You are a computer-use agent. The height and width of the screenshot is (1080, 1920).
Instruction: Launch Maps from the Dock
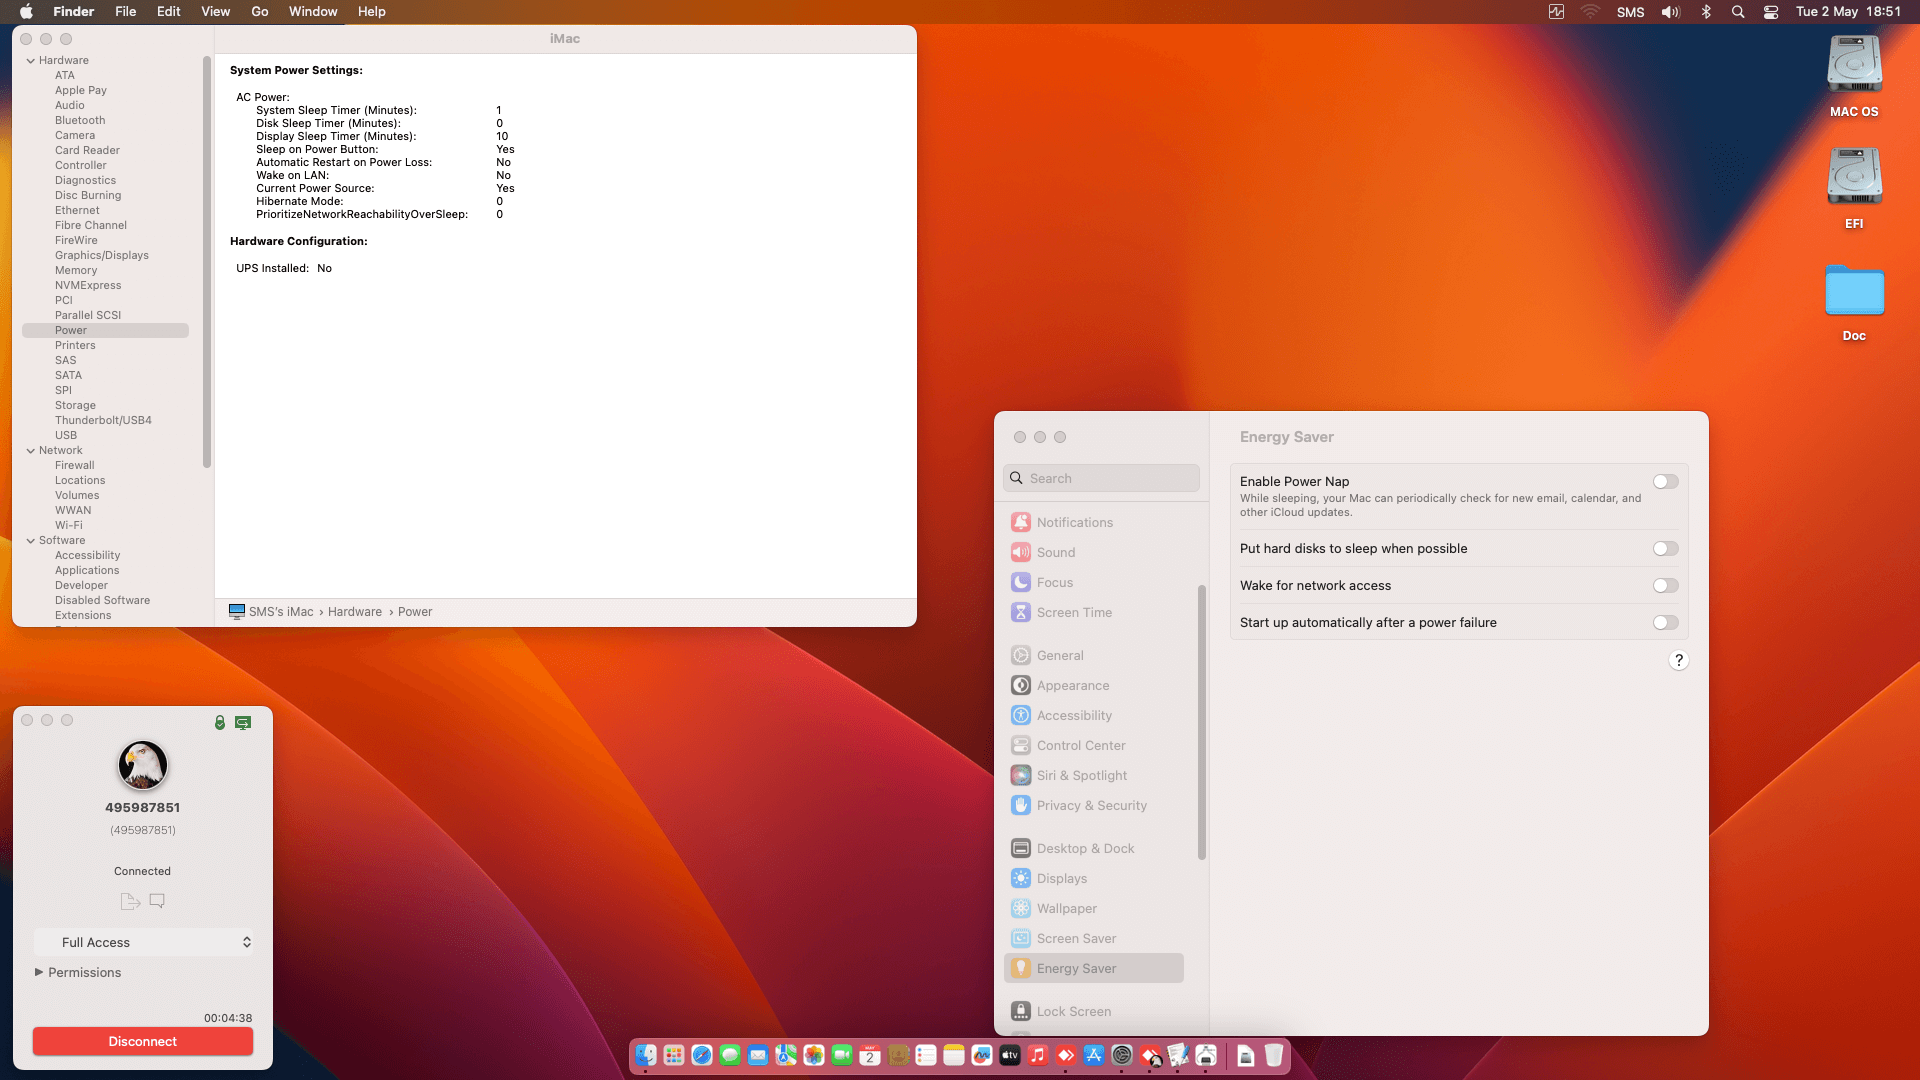pyautogui.click(x=786, y=1055)
